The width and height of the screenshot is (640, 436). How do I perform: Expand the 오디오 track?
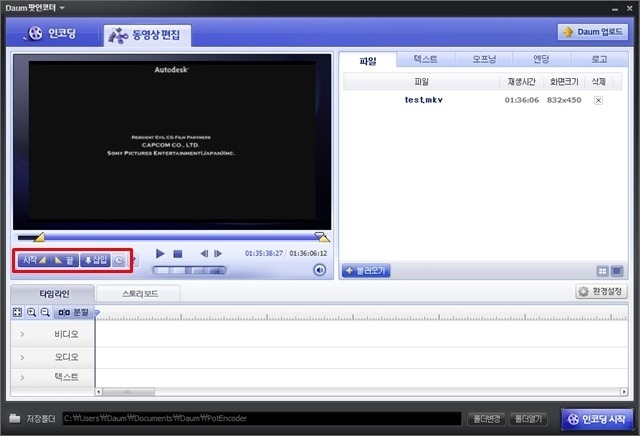point(22,357)
